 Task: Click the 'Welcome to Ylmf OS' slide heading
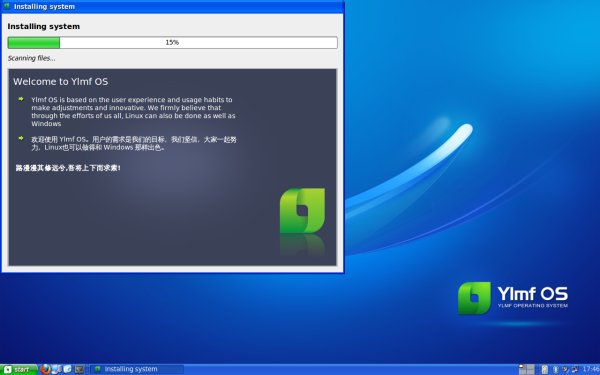point(60,82)
